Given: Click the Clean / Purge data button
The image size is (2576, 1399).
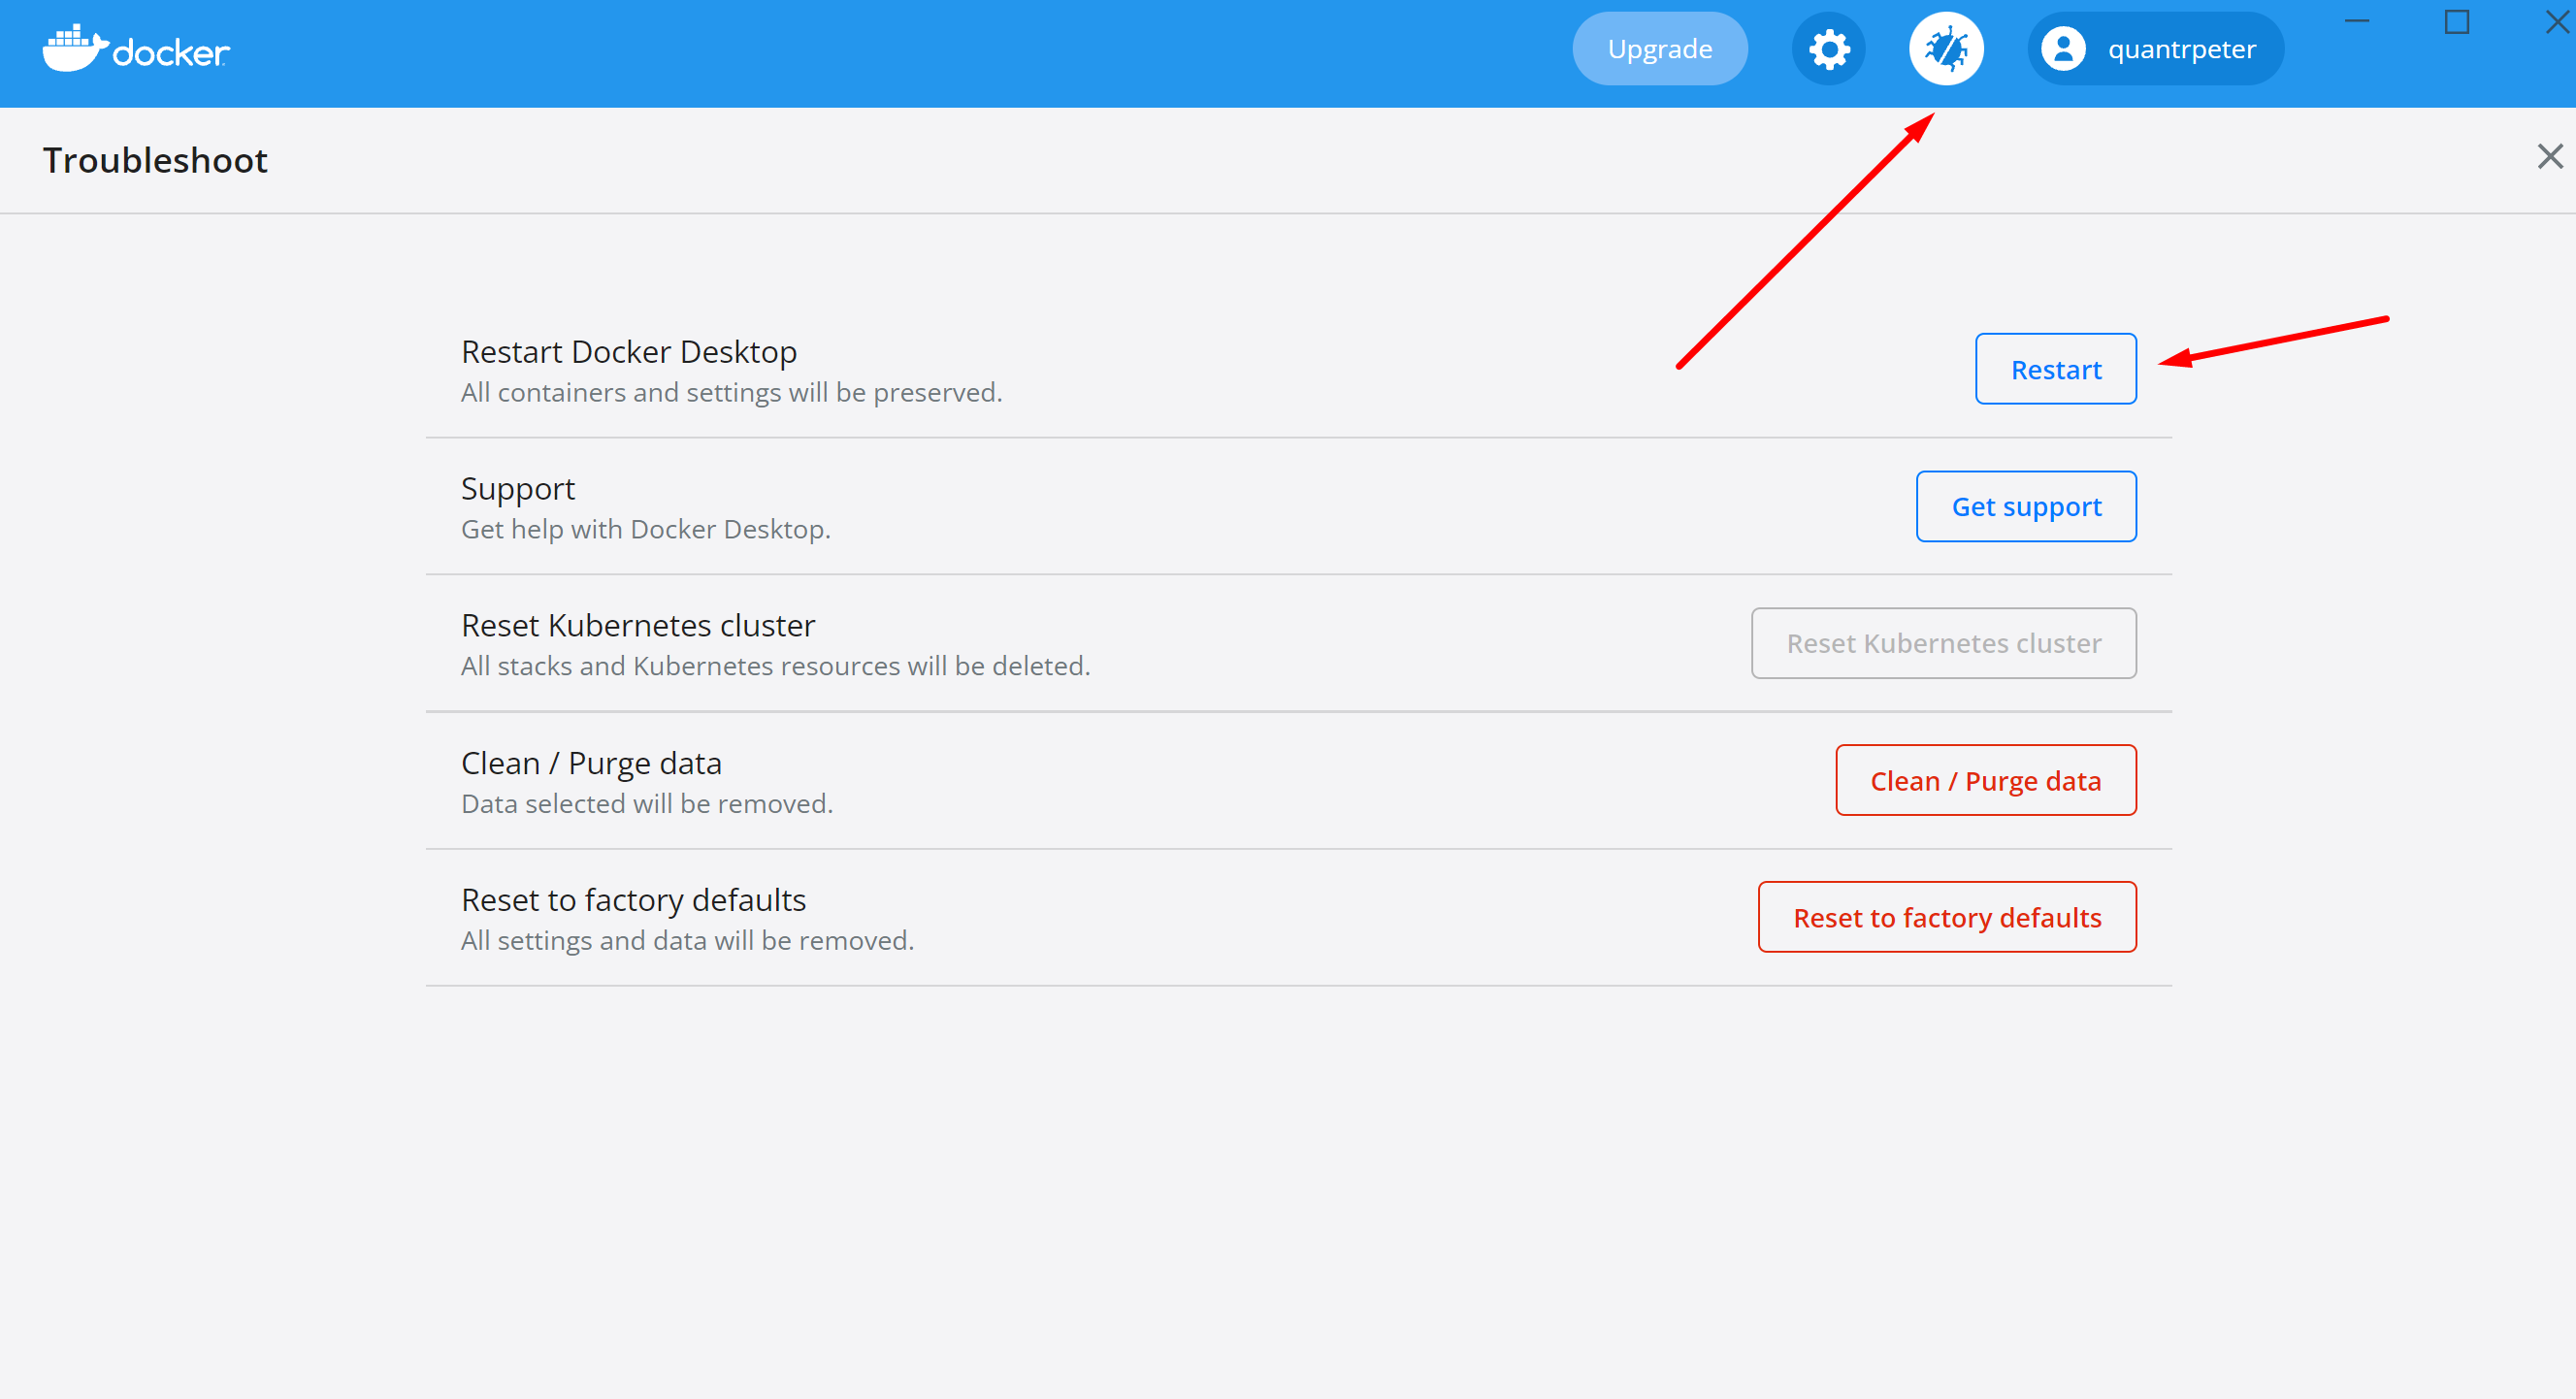Looking at the screenshot, I should point(1986,781).
